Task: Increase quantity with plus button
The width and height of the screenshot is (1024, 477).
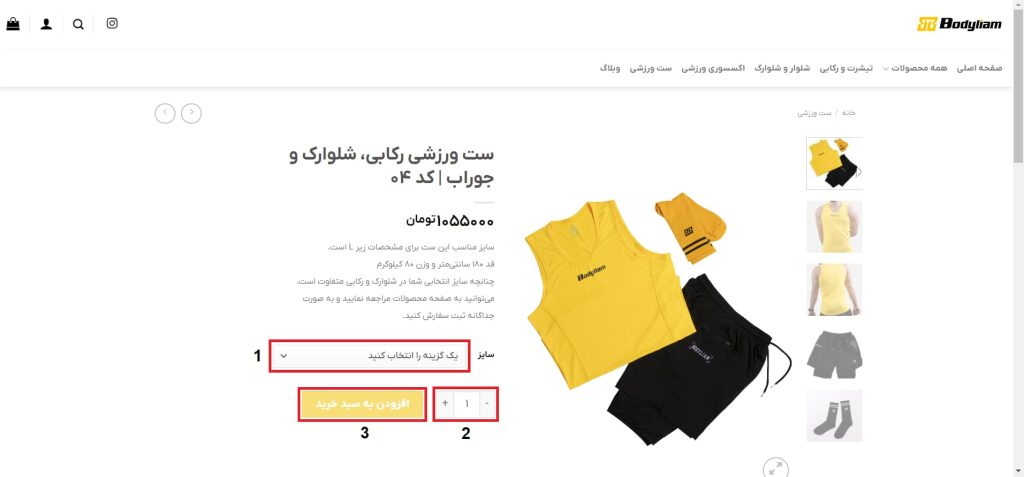Action: tap(445, 404)
